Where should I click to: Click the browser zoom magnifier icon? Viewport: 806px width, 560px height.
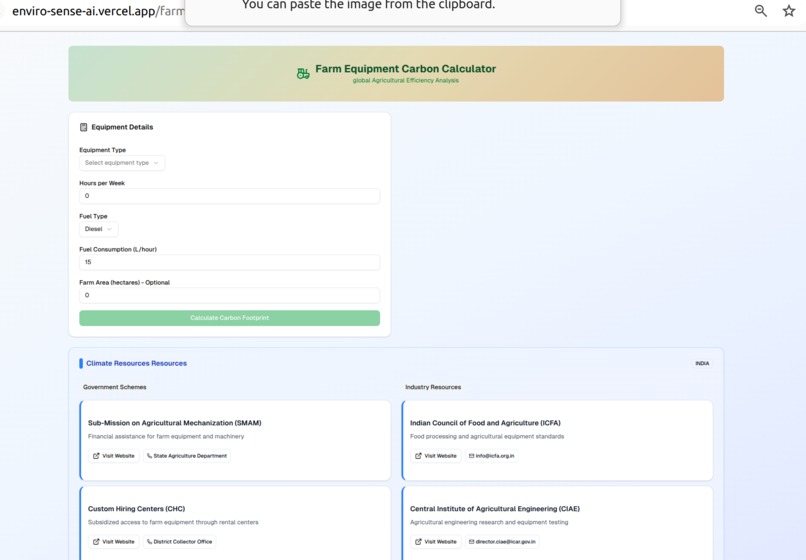(760, 11)
